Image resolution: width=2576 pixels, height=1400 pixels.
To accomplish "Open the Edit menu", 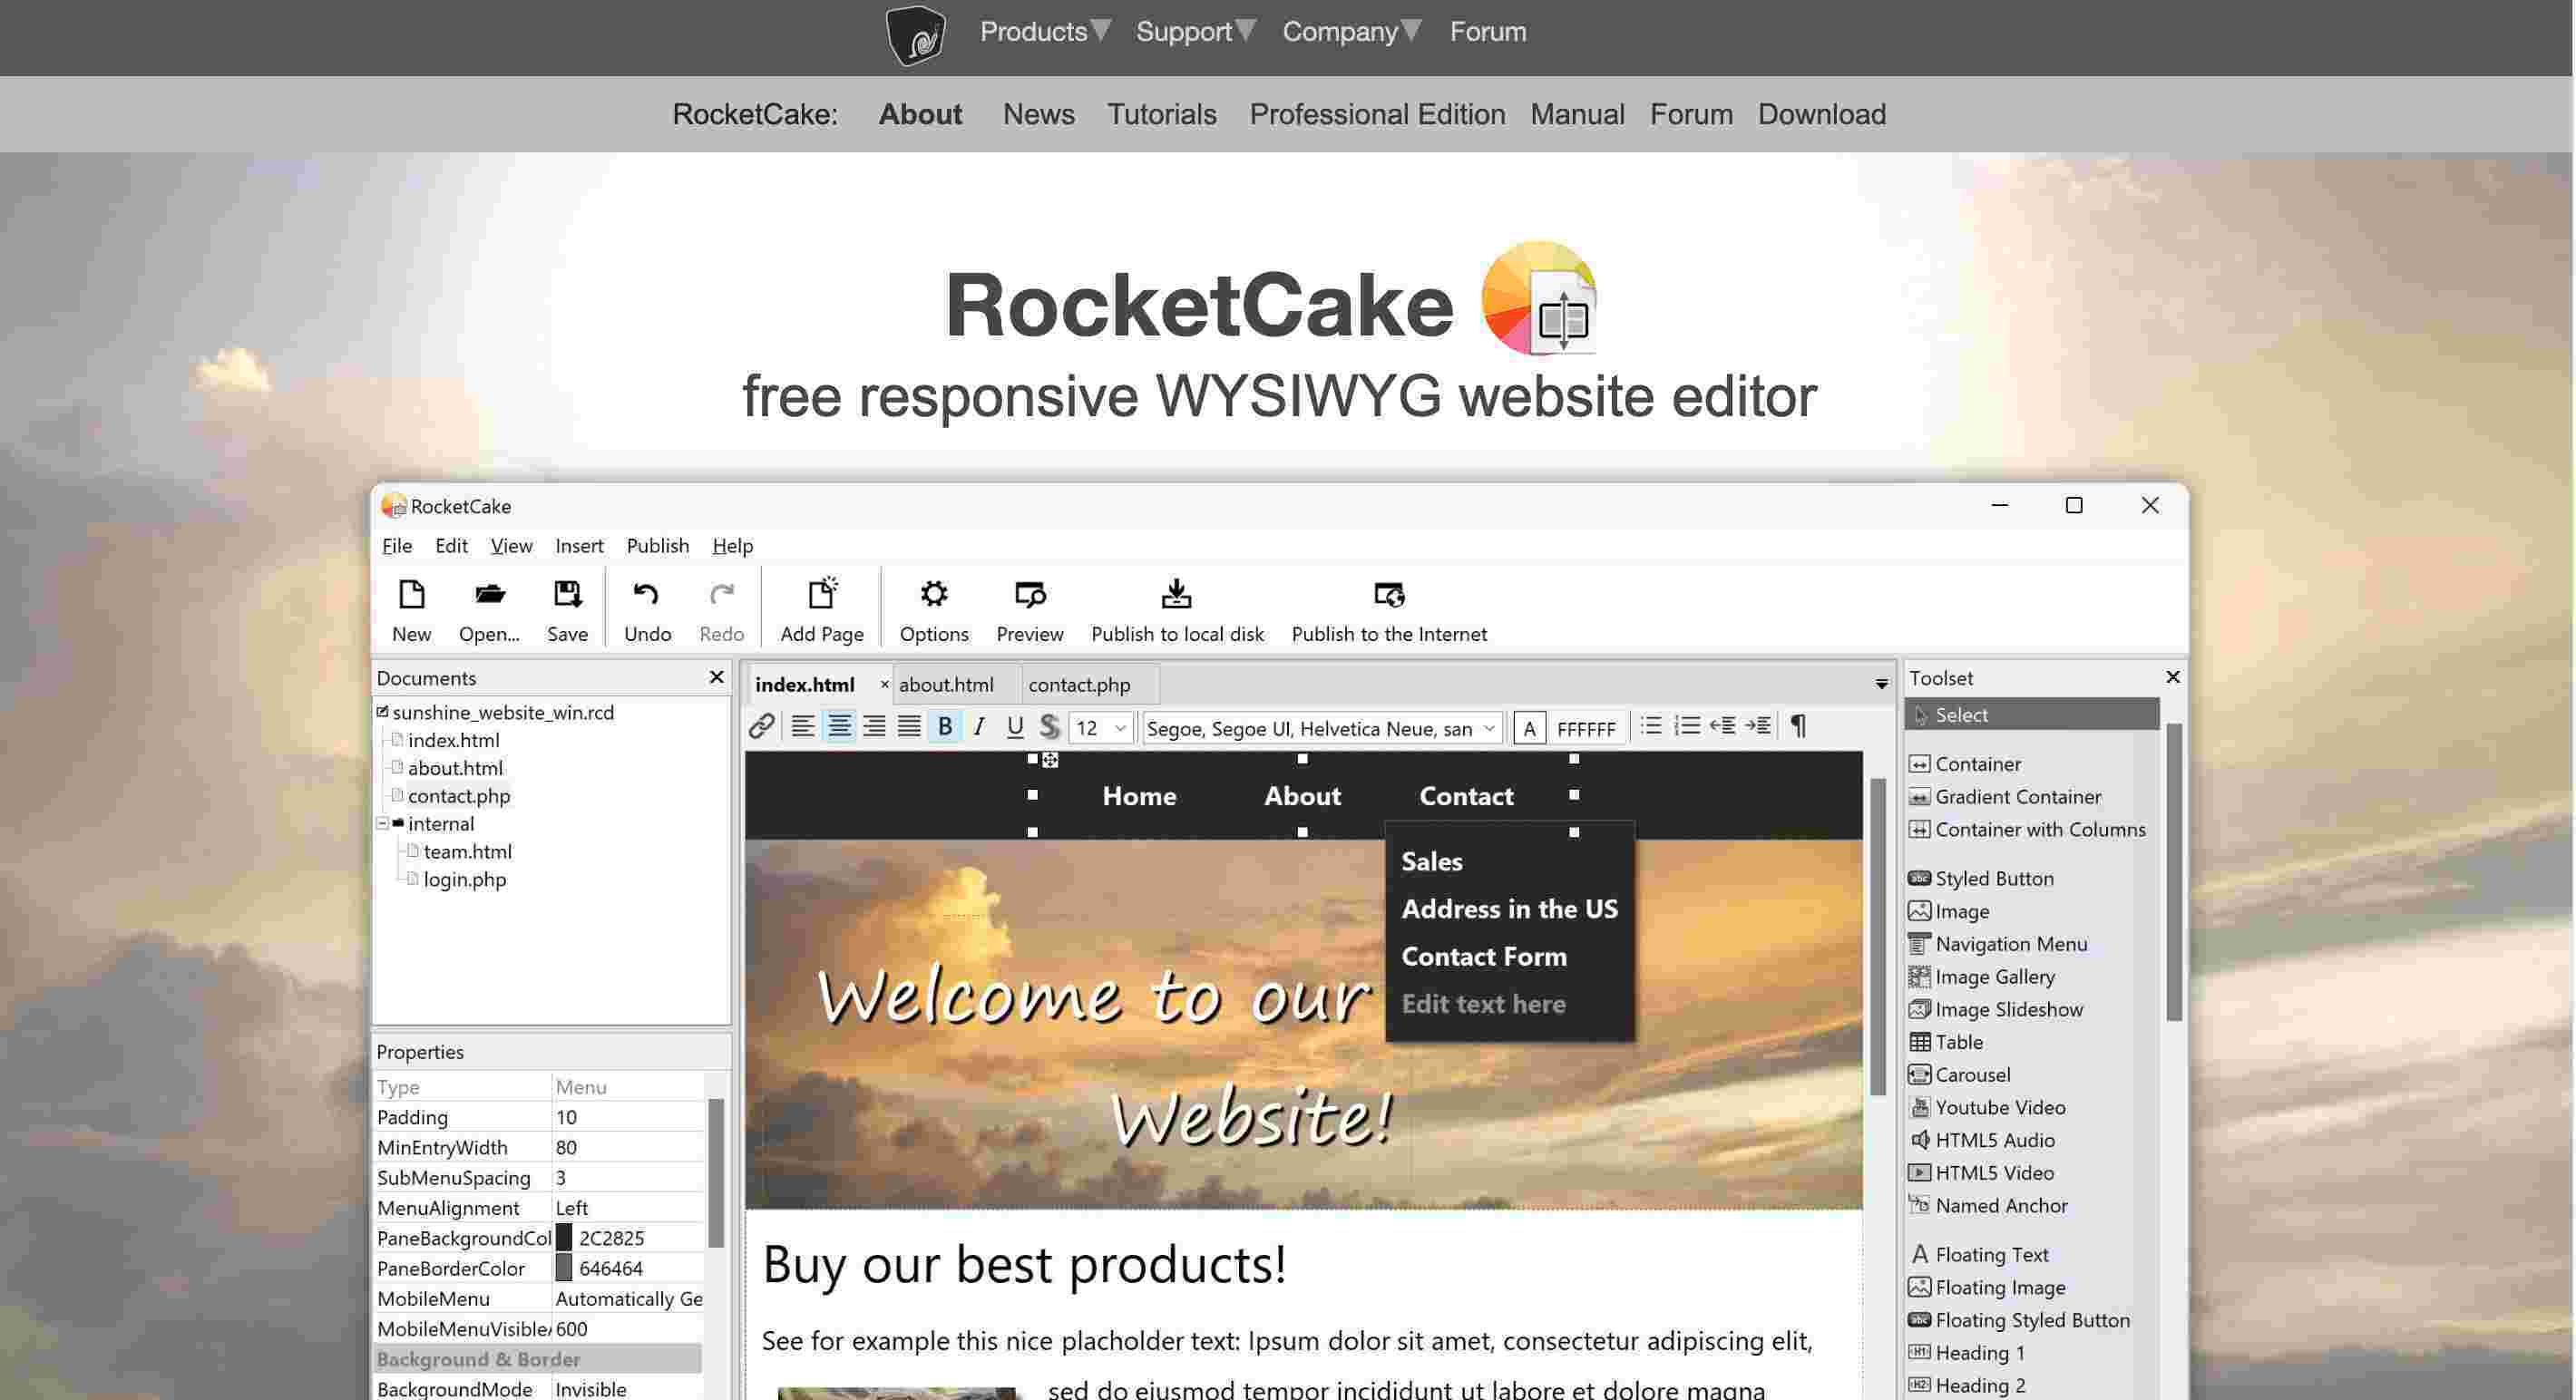I will coord(451,546).
